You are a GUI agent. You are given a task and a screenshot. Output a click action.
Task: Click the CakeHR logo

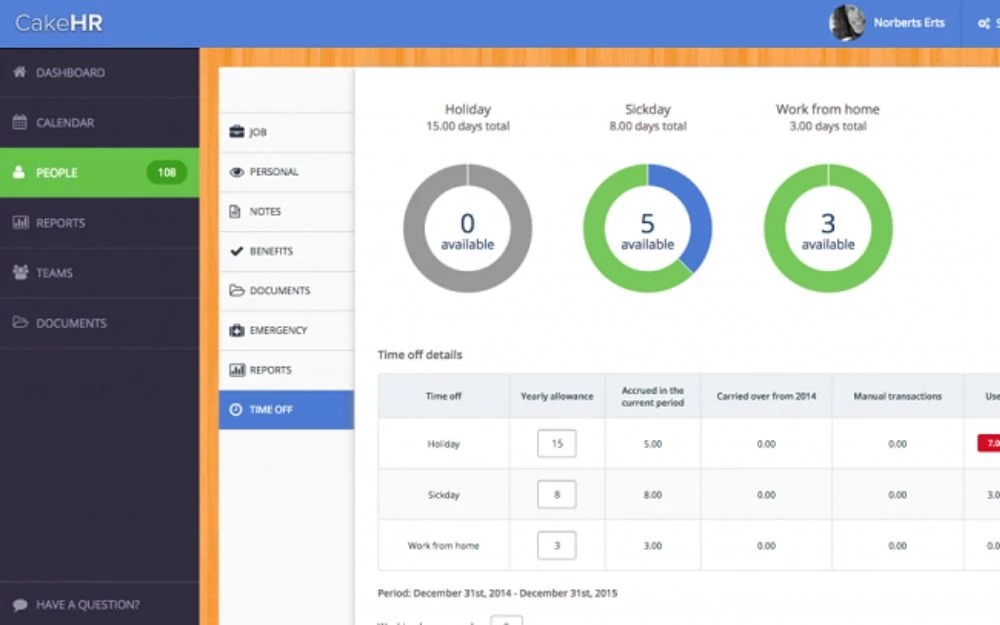(59, 23)
